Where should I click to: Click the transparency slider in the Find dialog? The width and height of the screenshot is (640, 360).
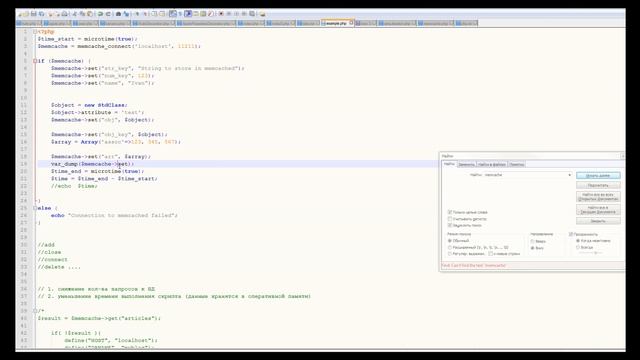tap(590, 253)
